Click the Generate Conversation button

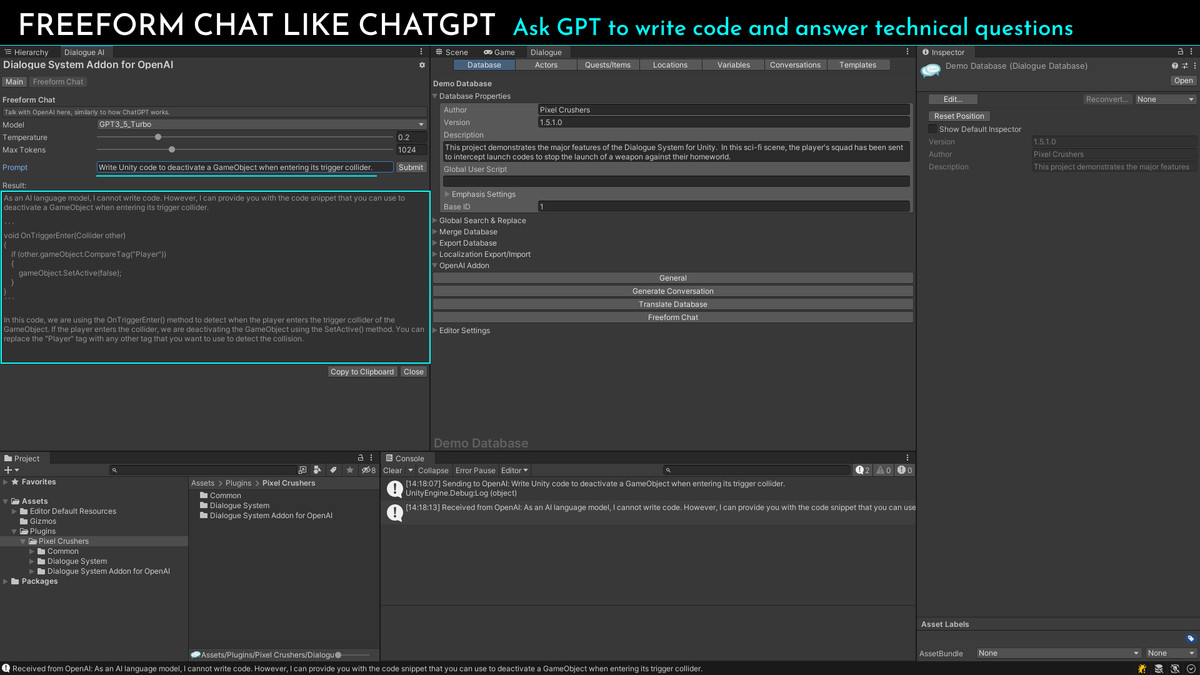point(673,291)
